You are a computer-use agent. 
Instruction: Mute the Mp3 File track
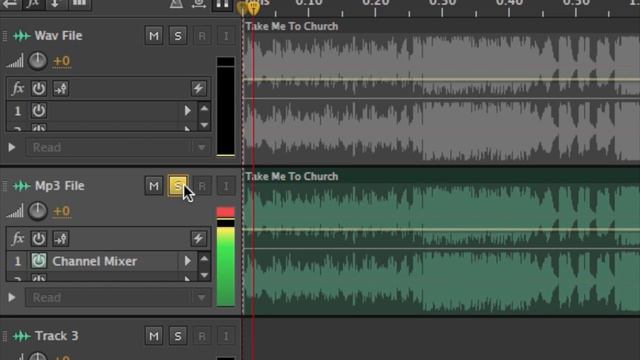[x=154, y=186]
